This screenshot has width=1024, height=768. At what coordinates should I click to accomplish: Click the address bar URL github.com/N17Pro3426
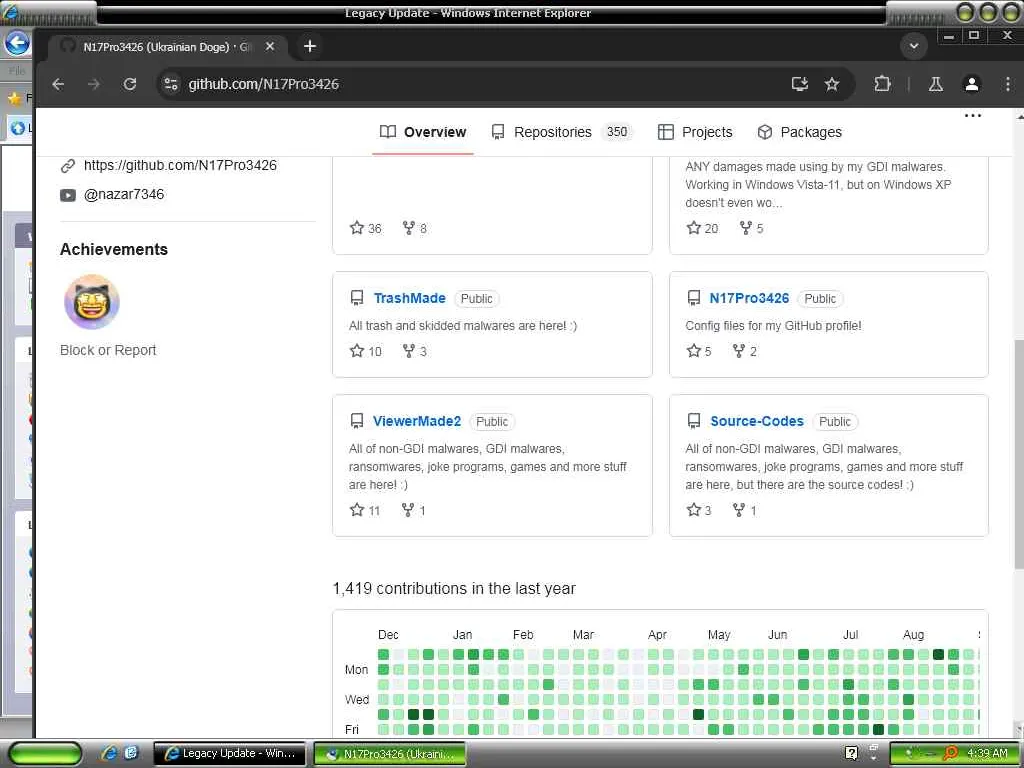(x=264, y=84)
